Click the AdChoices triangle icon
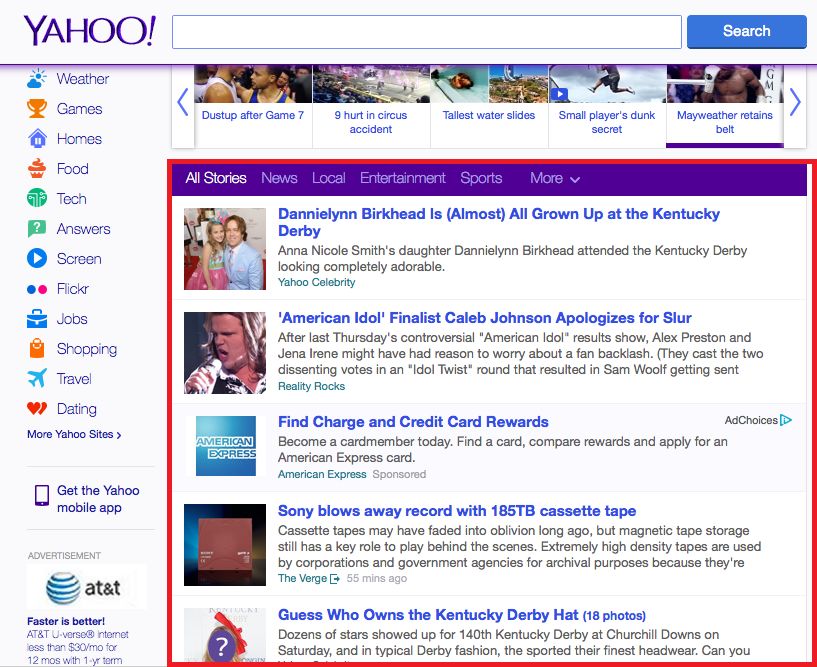 point(786,420)
